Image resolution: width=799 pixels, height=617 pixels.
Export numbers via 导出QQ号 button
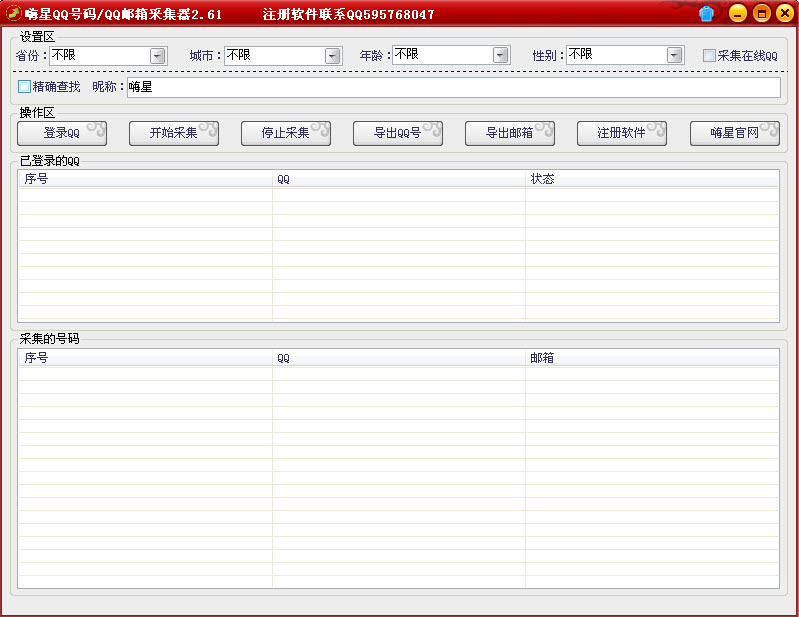tap(397, 133)
